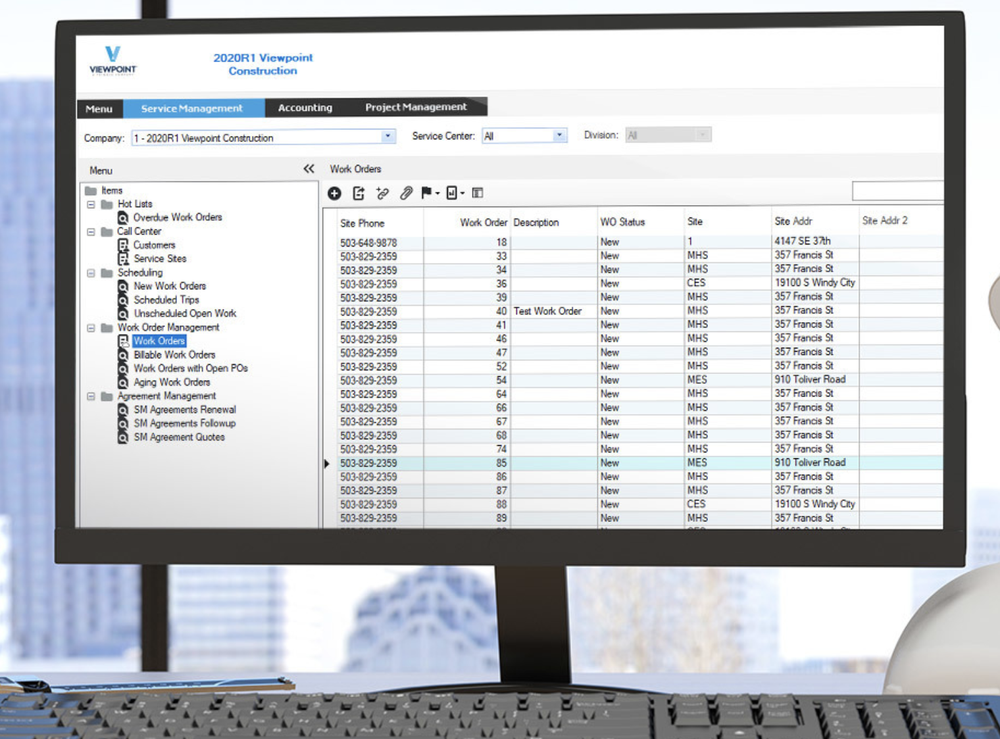Viewport: 1000px width, 739px height.
Task: Switch to the Project Management tab
Action: (416, 106)
